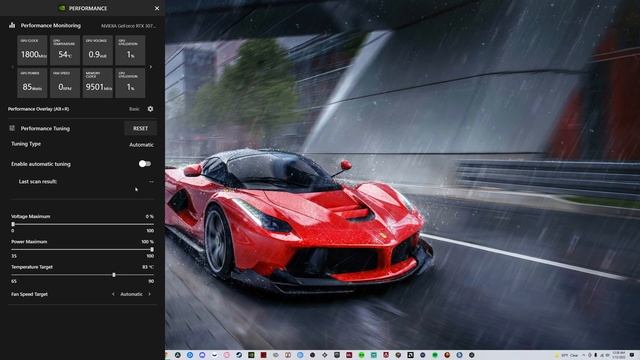Viewport: 640px width, 360px height.
Task: Open the notification center icon
Action: click(632, 355)
